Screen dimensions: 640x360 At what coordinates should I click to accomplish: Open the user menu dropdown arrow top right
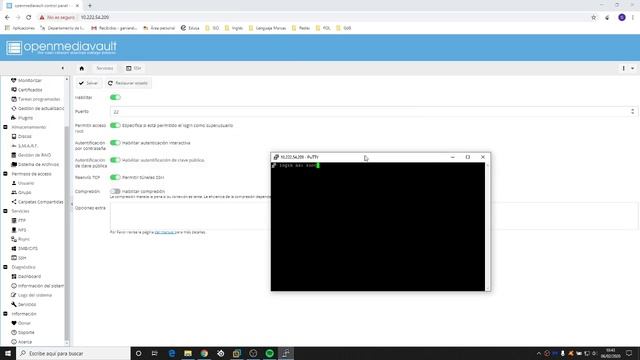[633, 68]
